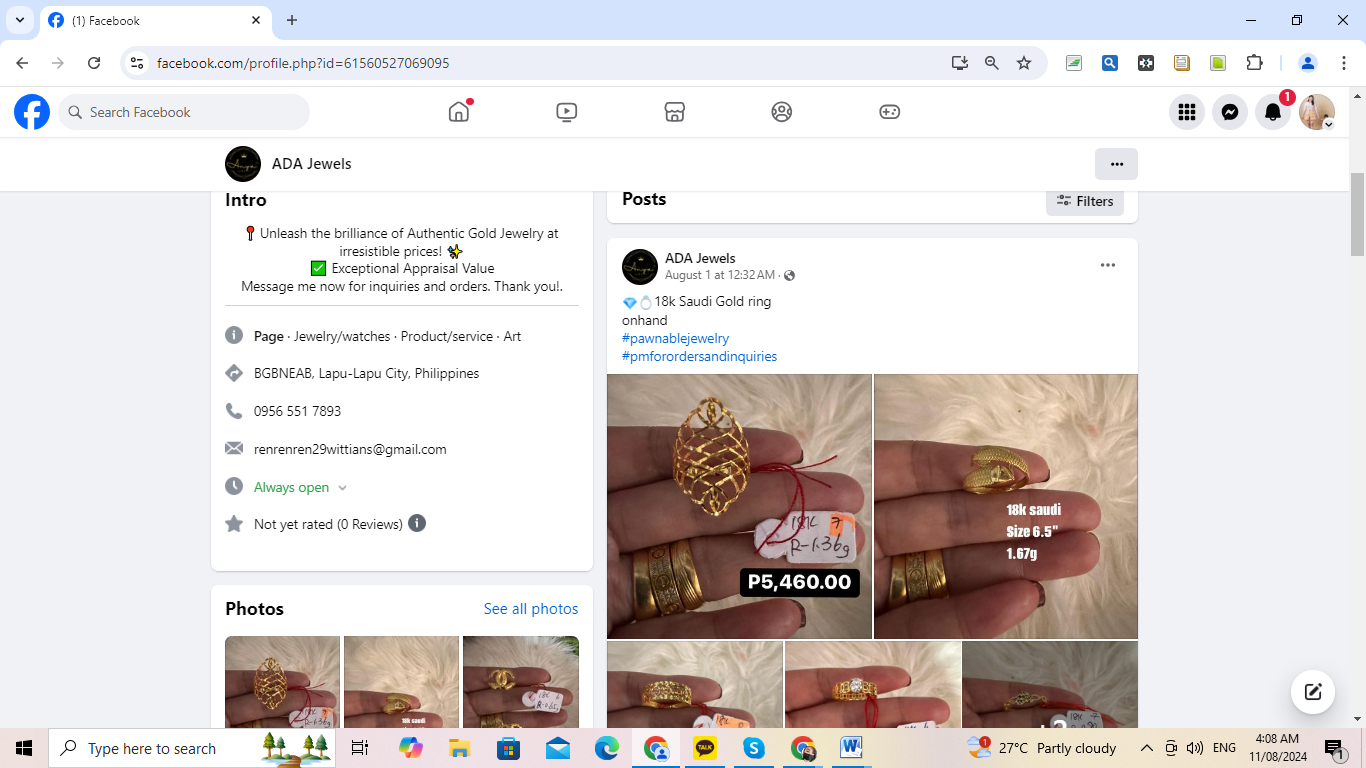Open the Windows notification center

coord(1334,748)
